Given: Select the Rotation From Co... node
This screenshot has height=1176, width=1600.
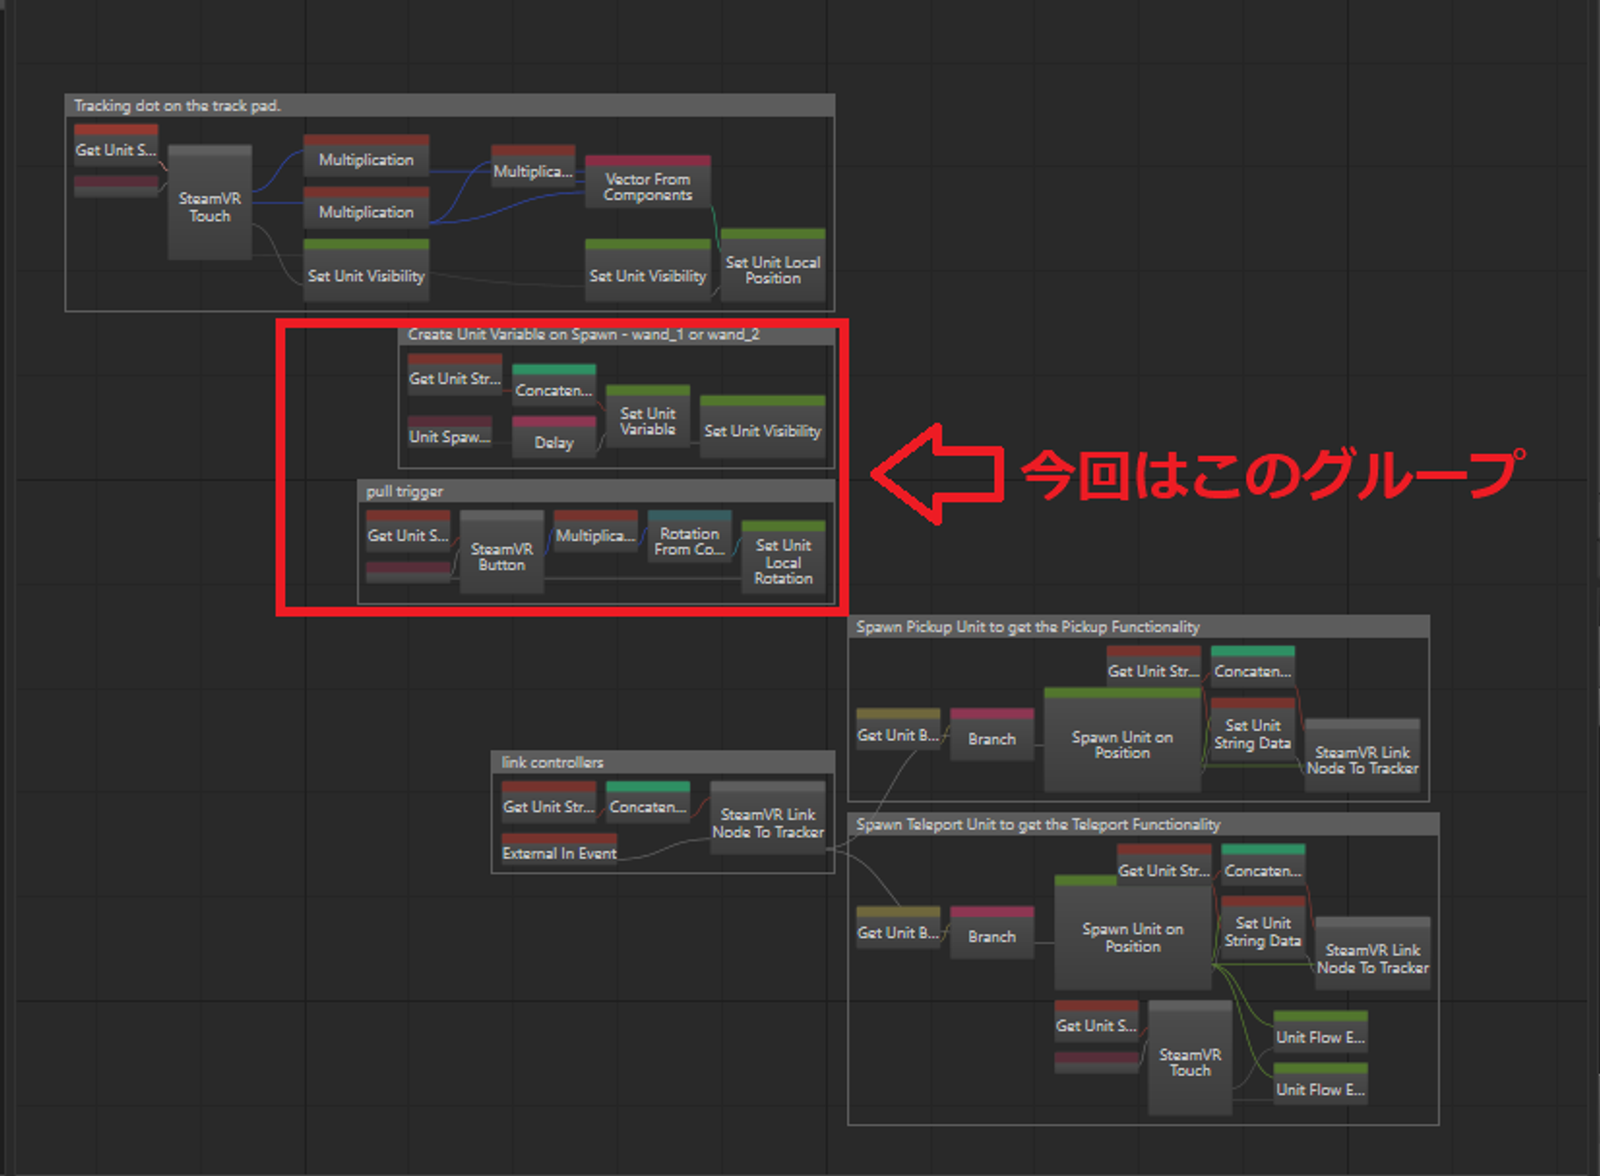Looking at the screenshot, I should tap(690, 538).
